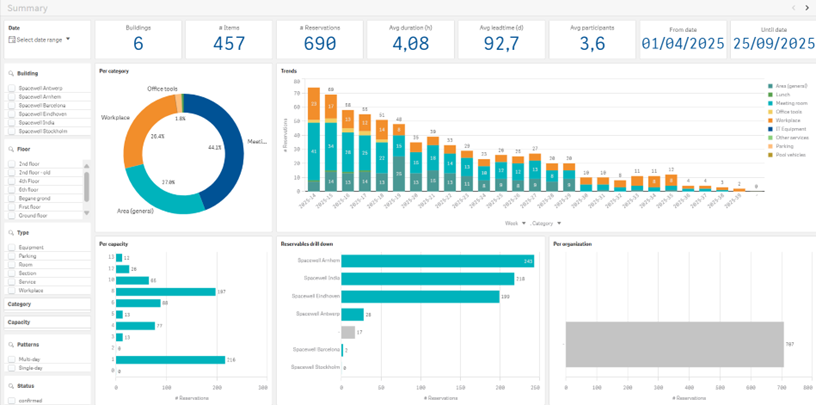Click the Parking legend swatch

point(770,146)
